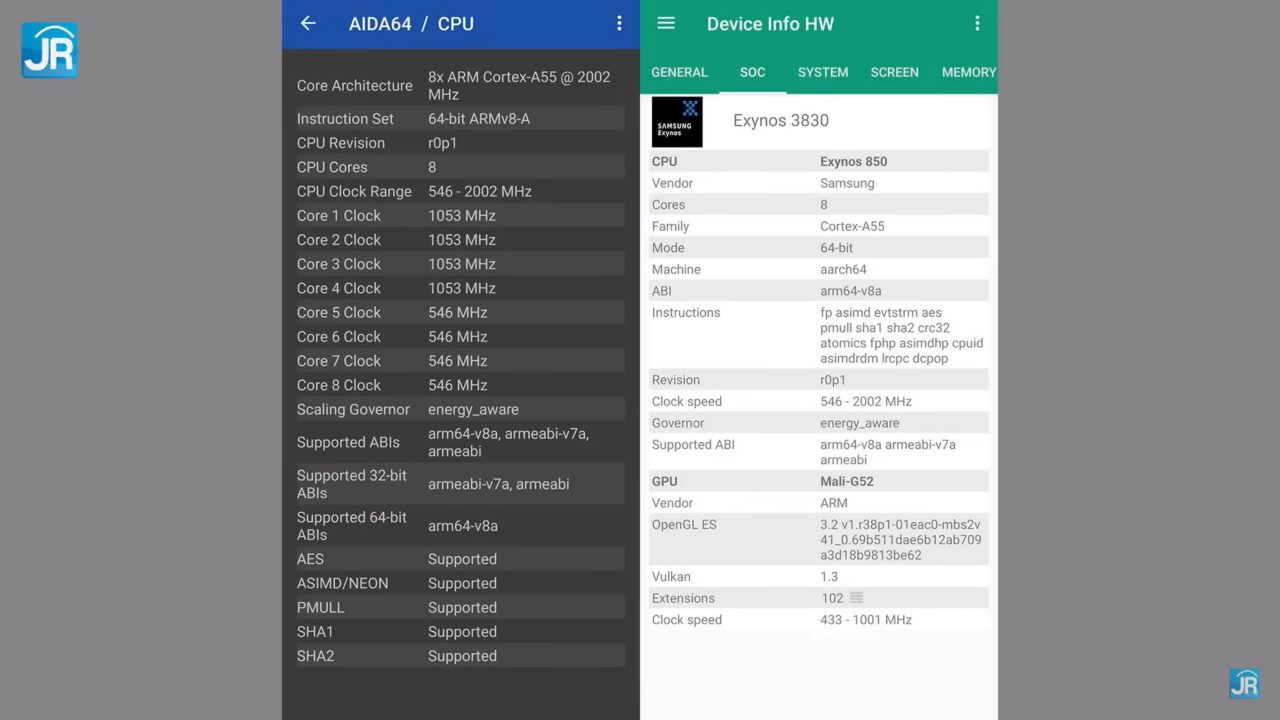
Task: Select the Core 3 Clock row
Action: tap(460, 264)
